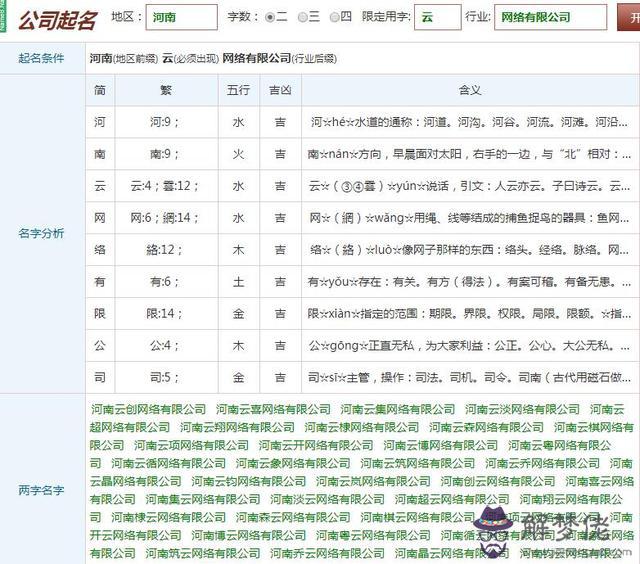
Task: Open the 河南森云网络有限公司 link
Action: [293, 517]
